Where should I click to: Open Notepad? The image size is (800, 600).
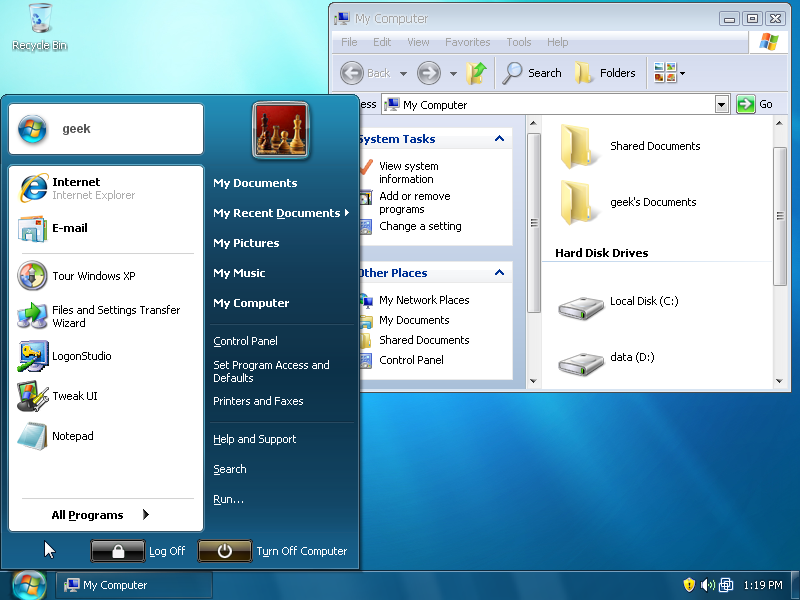pyautogui.click(x=71, y=436)
